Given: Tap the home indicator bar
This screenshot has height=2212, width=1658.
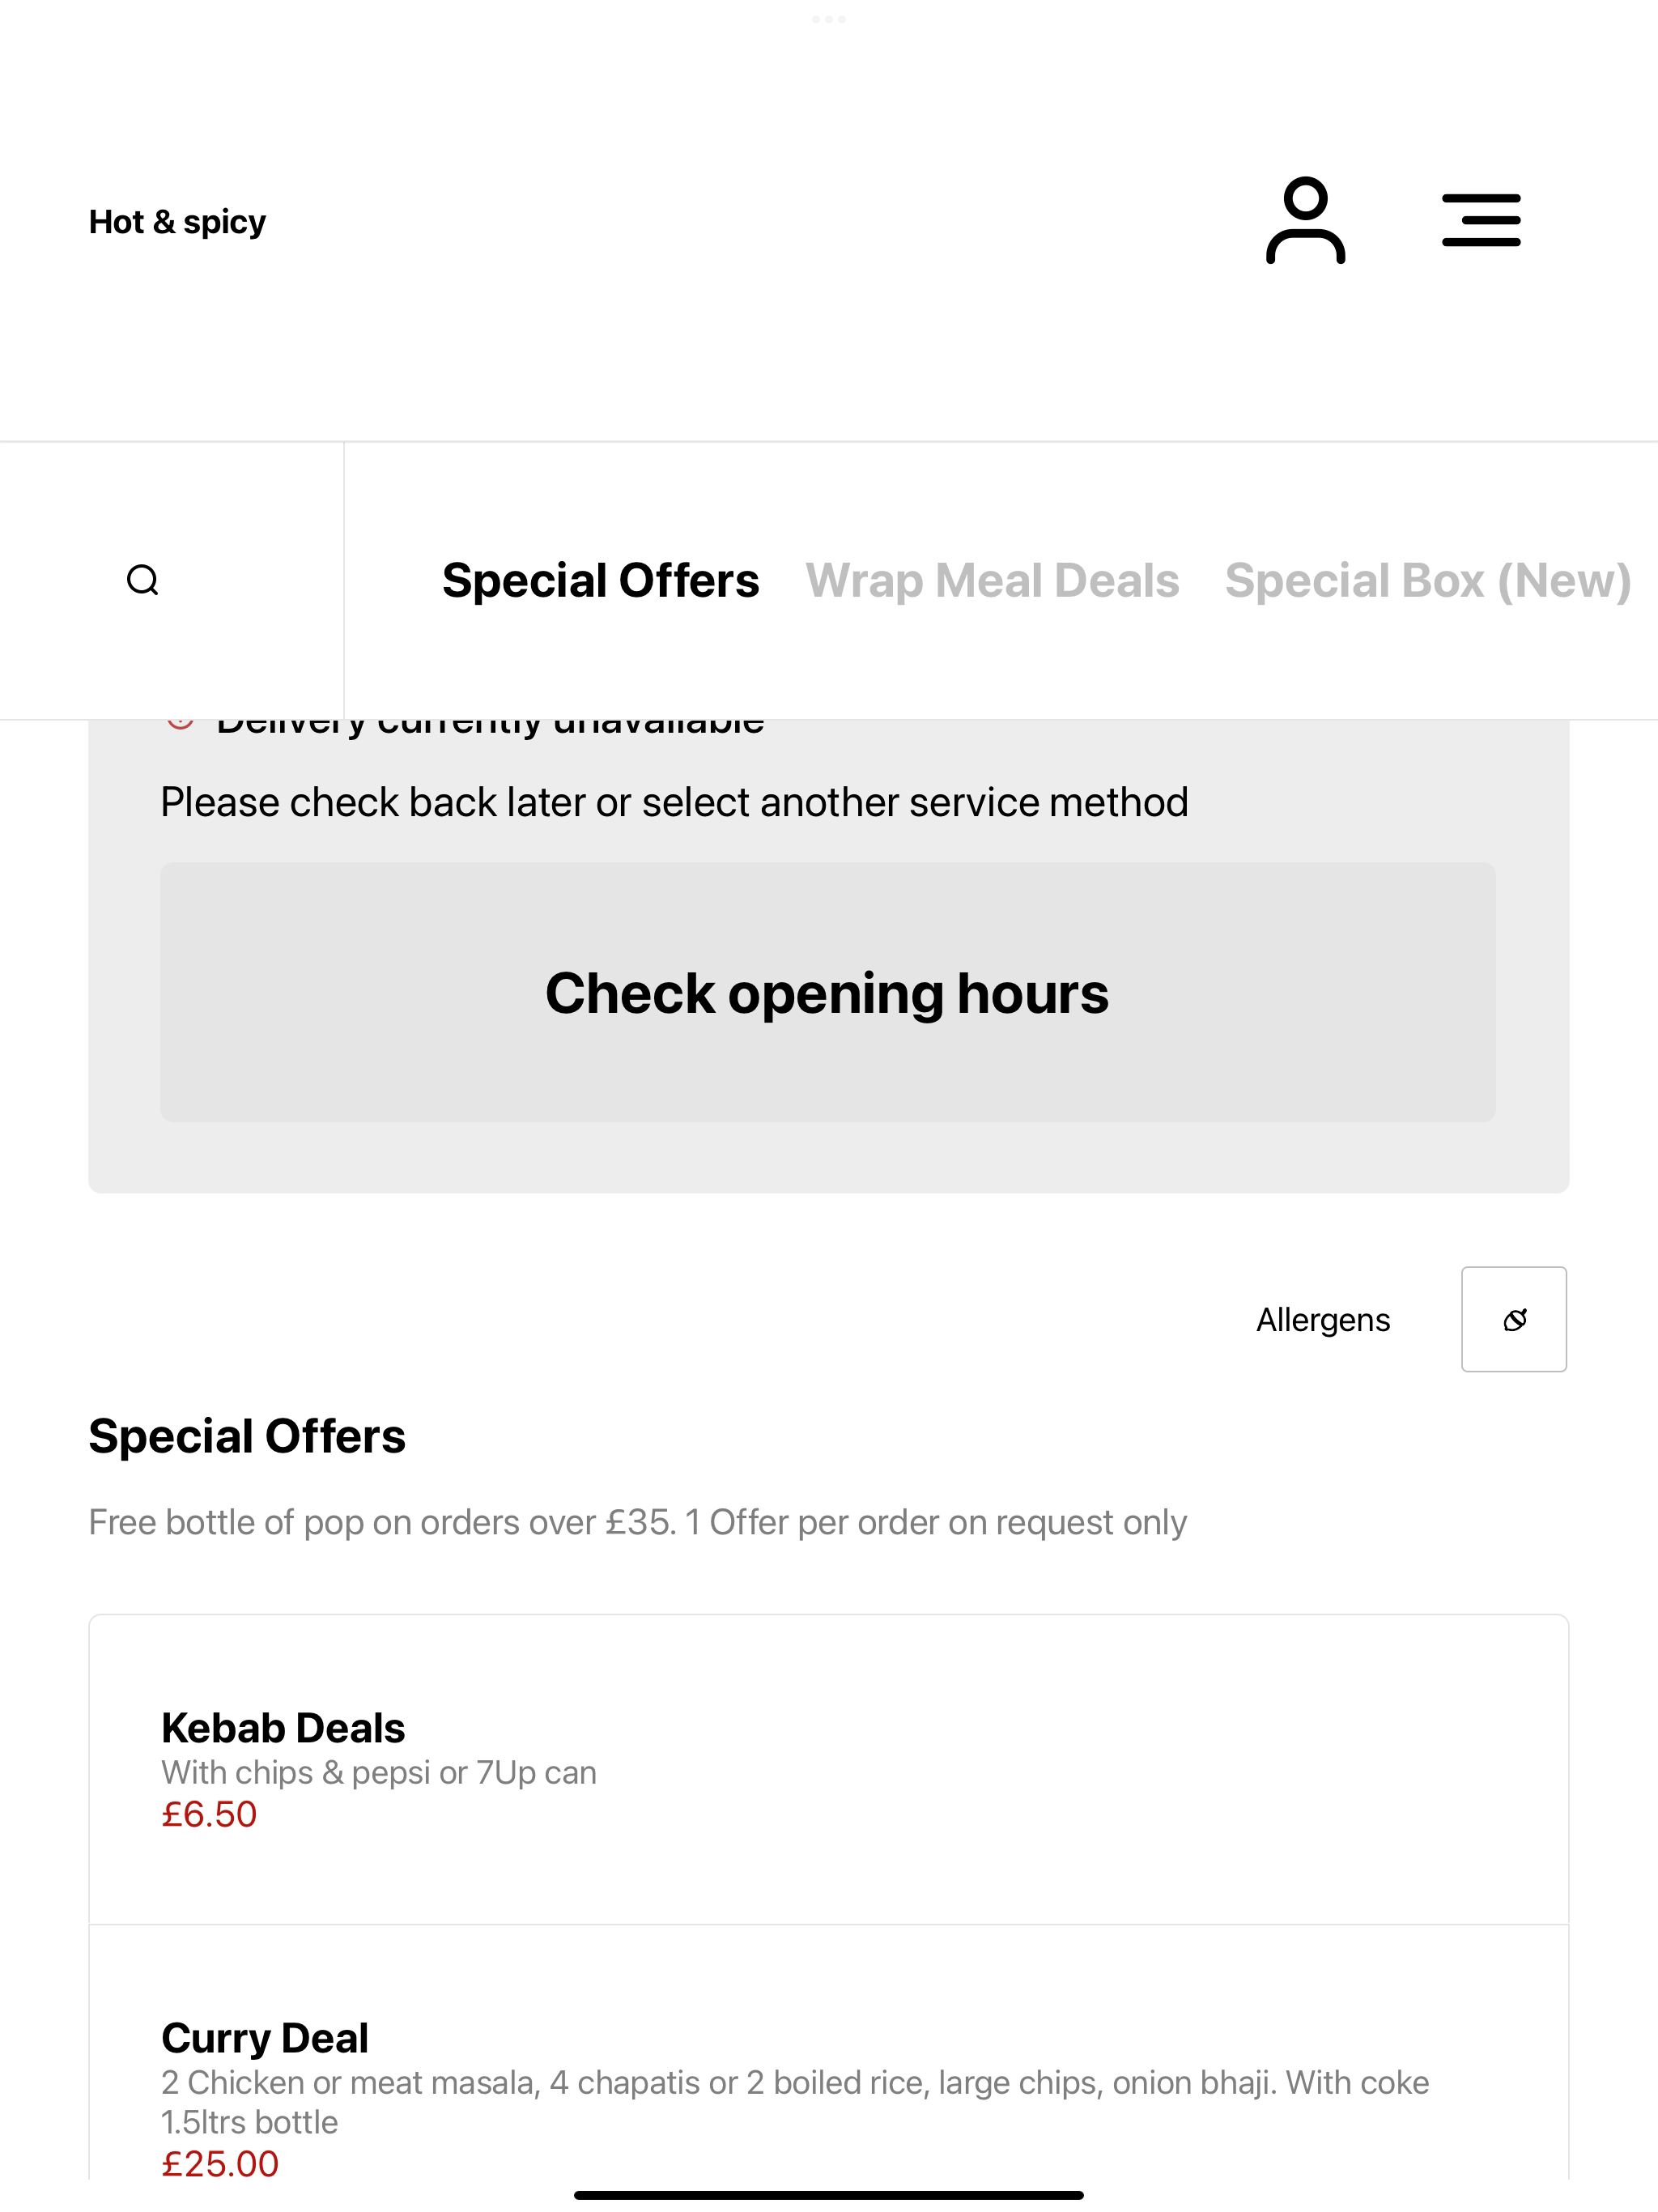Looking at the screenshot, I should (x=828, y=2195).
